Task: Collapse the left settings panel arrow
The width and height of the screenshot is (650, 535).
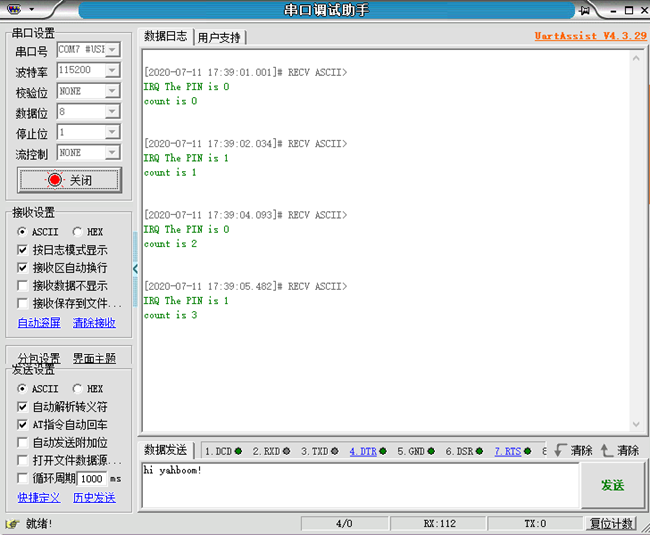Action: click(x=135, y=269)
